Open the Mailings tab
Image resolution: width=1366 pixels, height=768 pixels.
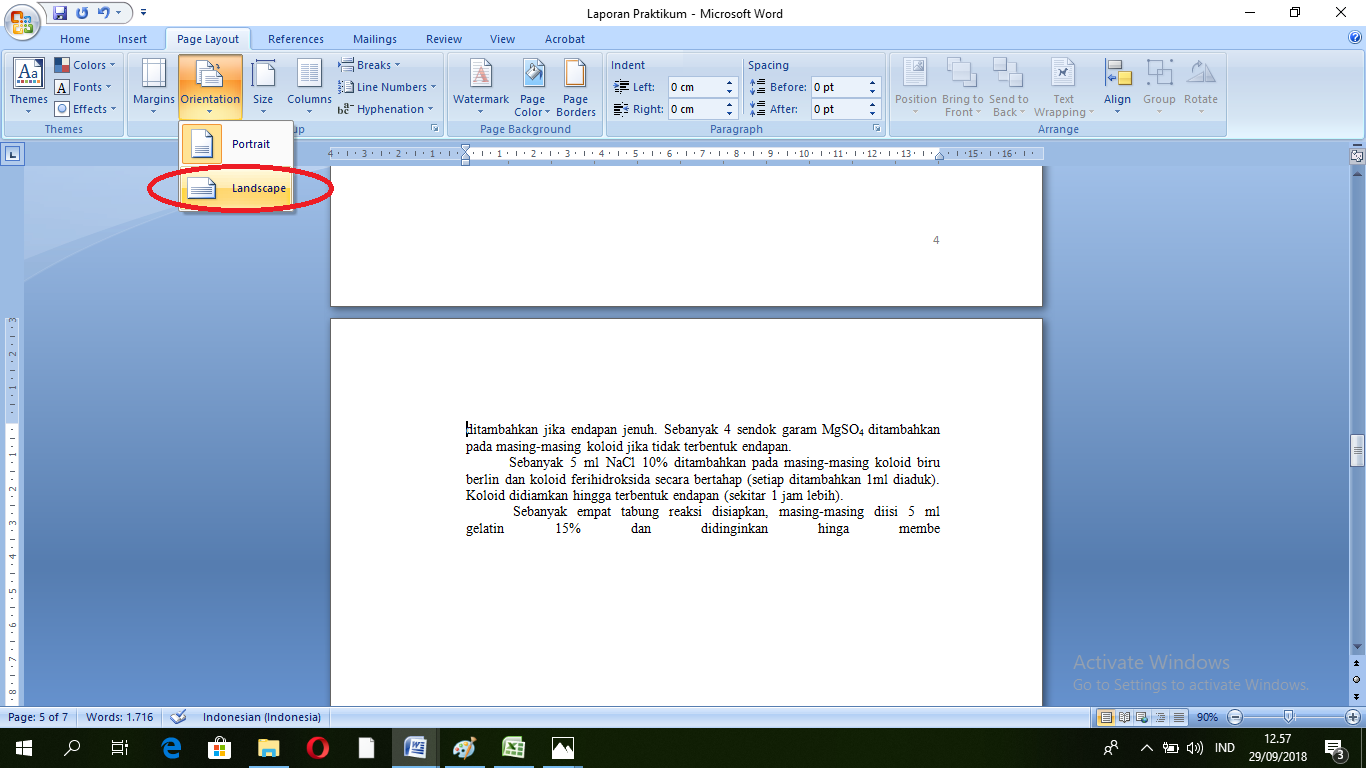coord(374,39)
